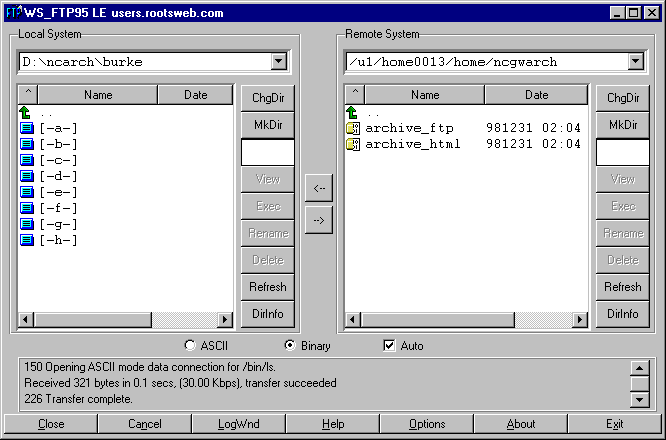Toggle the Auto checkbox

point(390,346)
